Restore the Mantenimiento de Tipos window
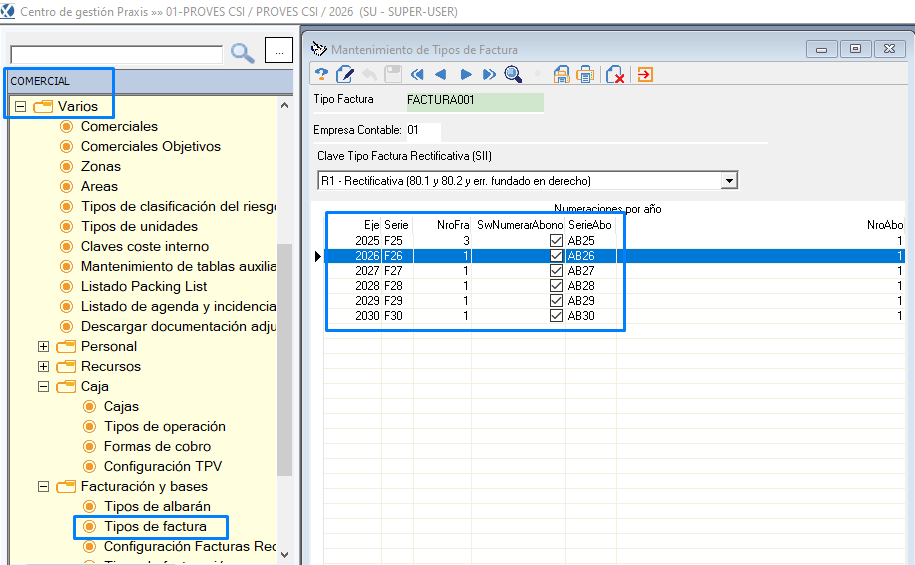 click(855, 49)
